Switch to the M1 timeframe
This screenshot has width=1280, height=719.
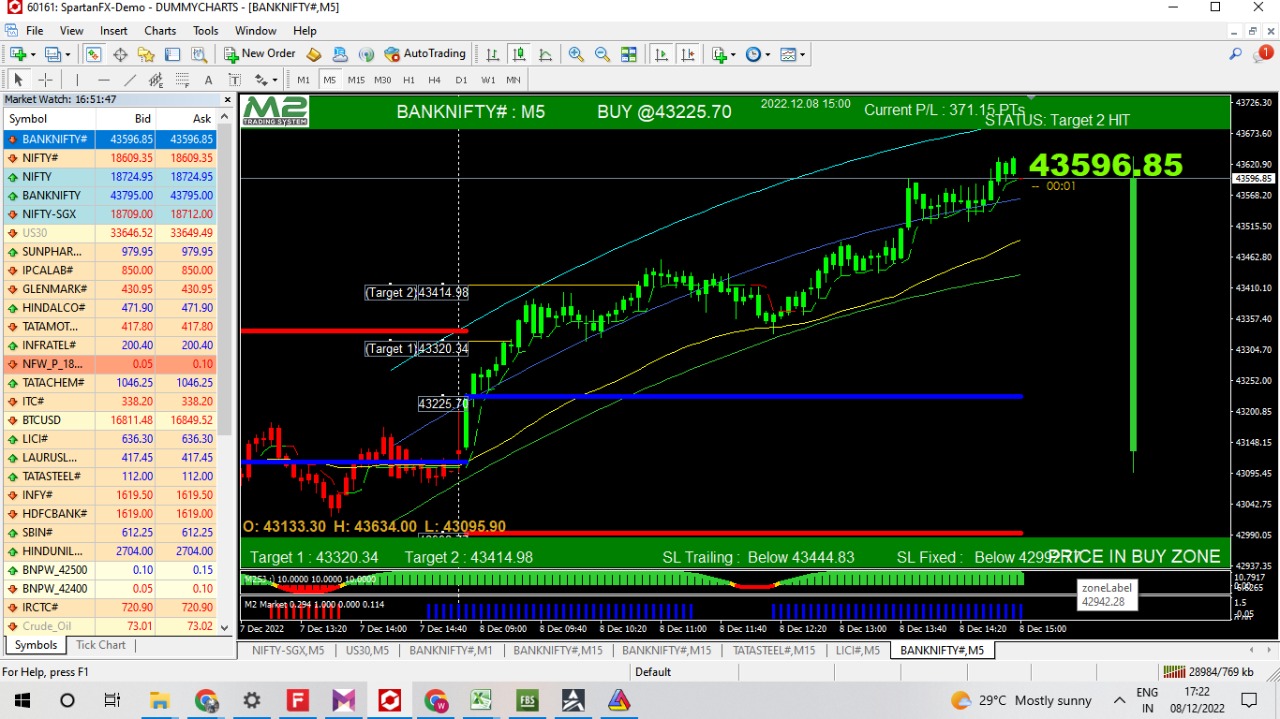coord(303,80)
